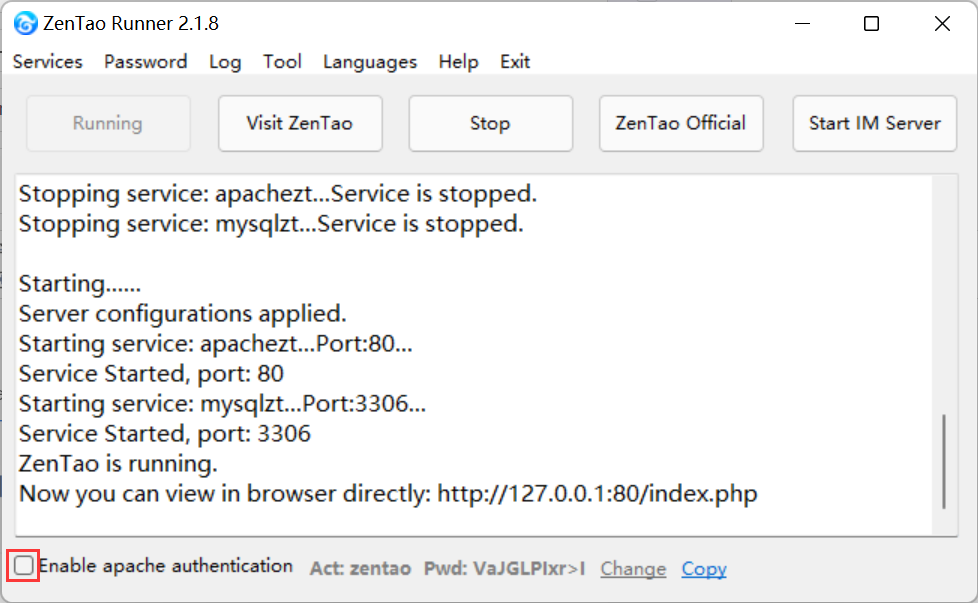
Task: Enable apache authentication checkbox
Action: tap(24, 566)
